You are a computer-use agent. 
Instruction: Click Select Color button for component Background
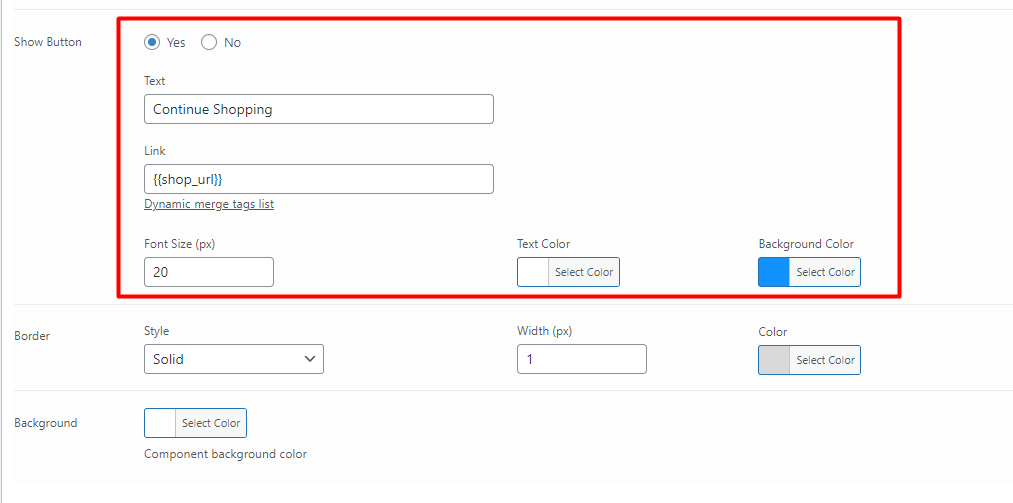[x=211, y=423]
